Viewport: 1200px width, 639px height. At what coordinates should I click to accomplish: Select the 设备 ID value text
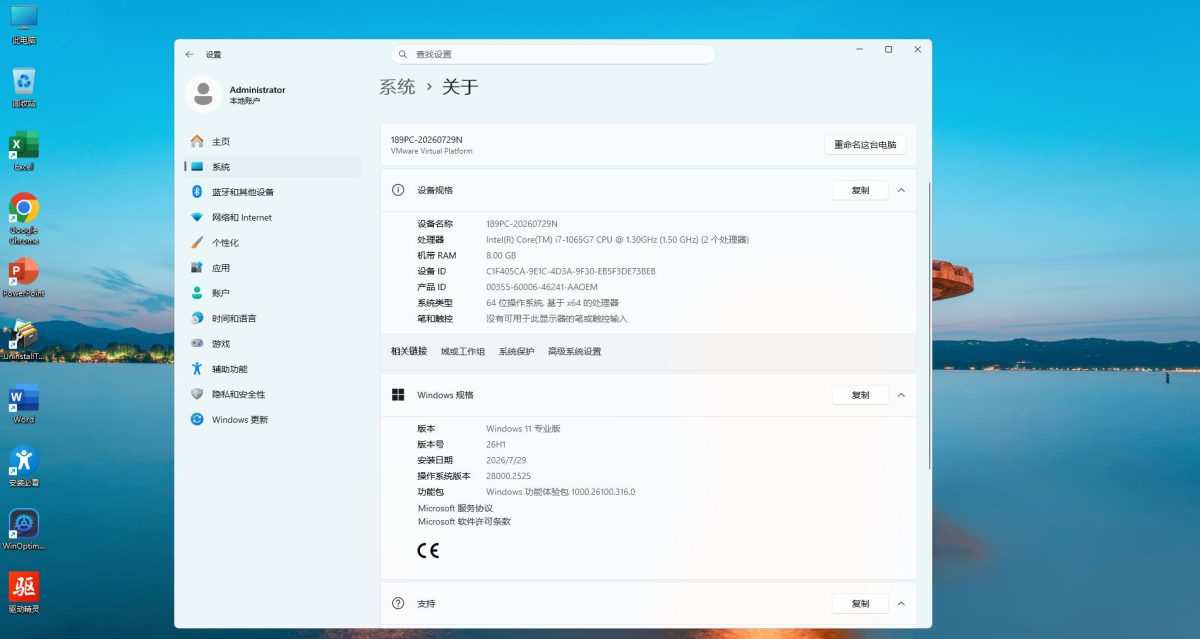click(x=571, y=271)
